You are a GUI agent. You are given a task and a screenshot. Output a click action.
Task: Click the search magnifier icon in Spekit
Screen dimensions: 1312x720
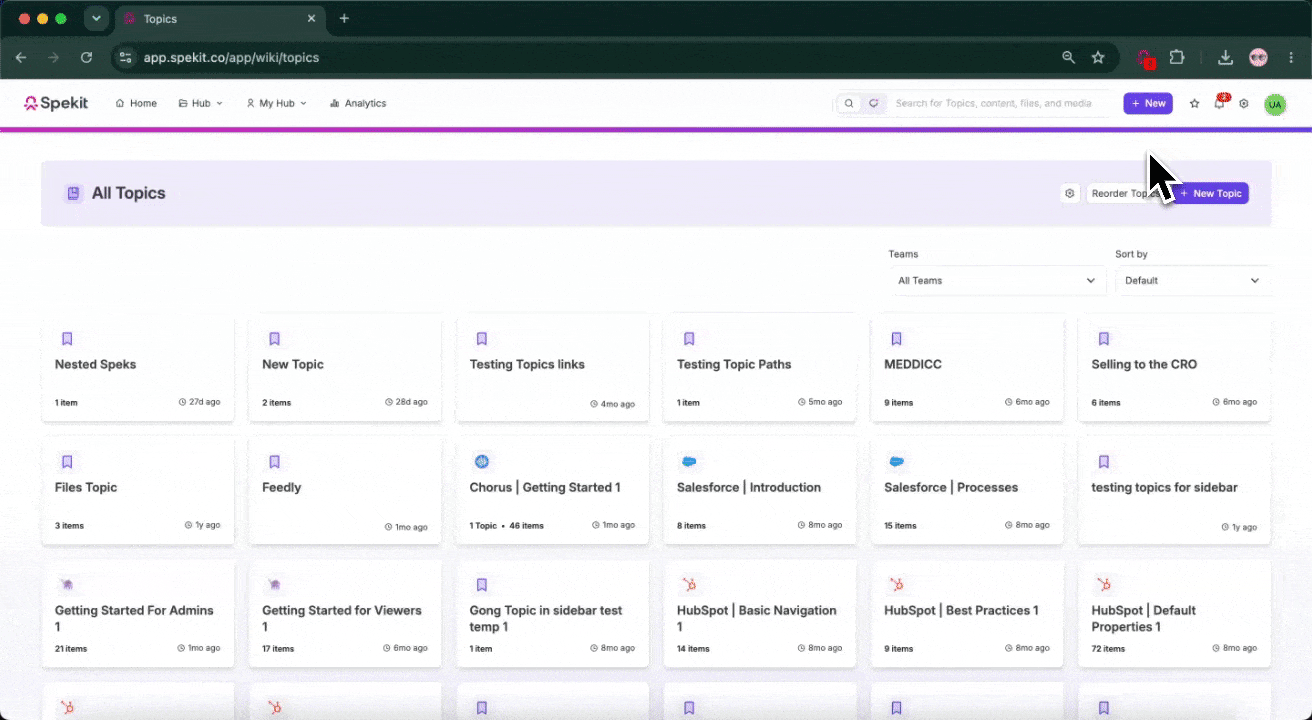[x=849, y=103]
